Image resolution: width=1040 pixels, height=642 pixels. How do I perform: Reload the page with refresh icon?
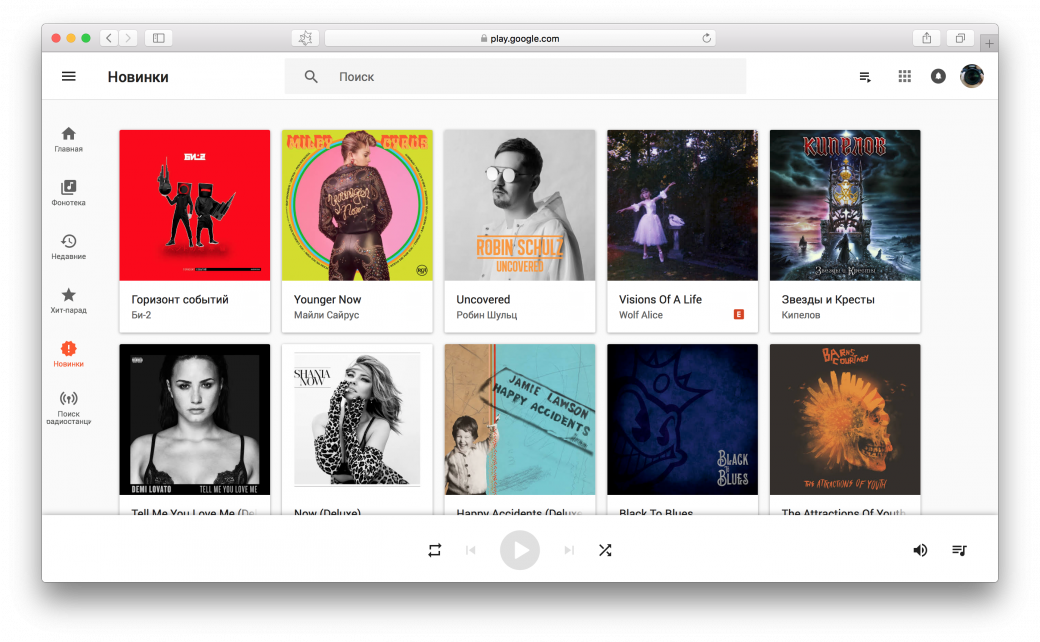click(x=706, y=38)
